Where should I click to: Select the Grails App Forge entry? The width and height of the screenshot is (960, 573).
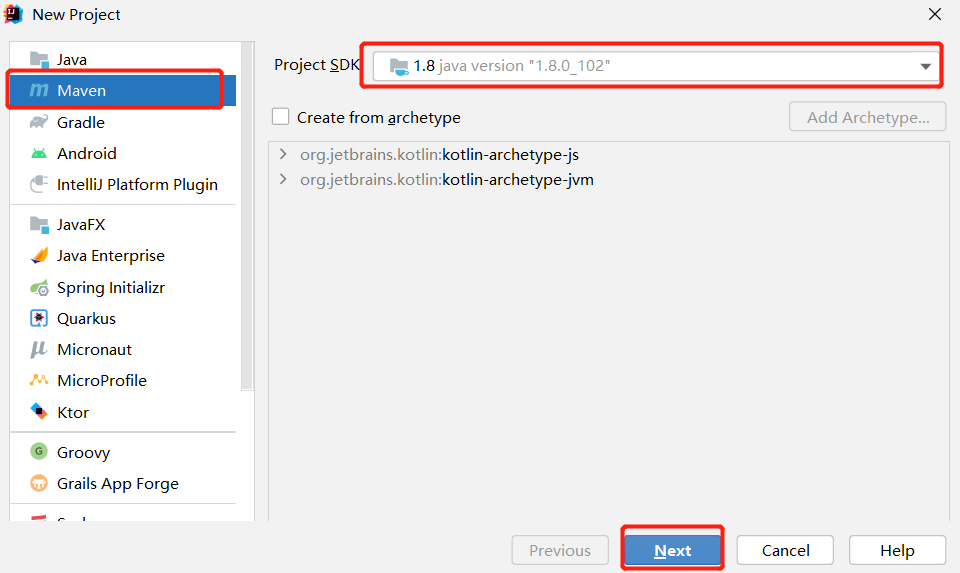[x=123, y=483]
